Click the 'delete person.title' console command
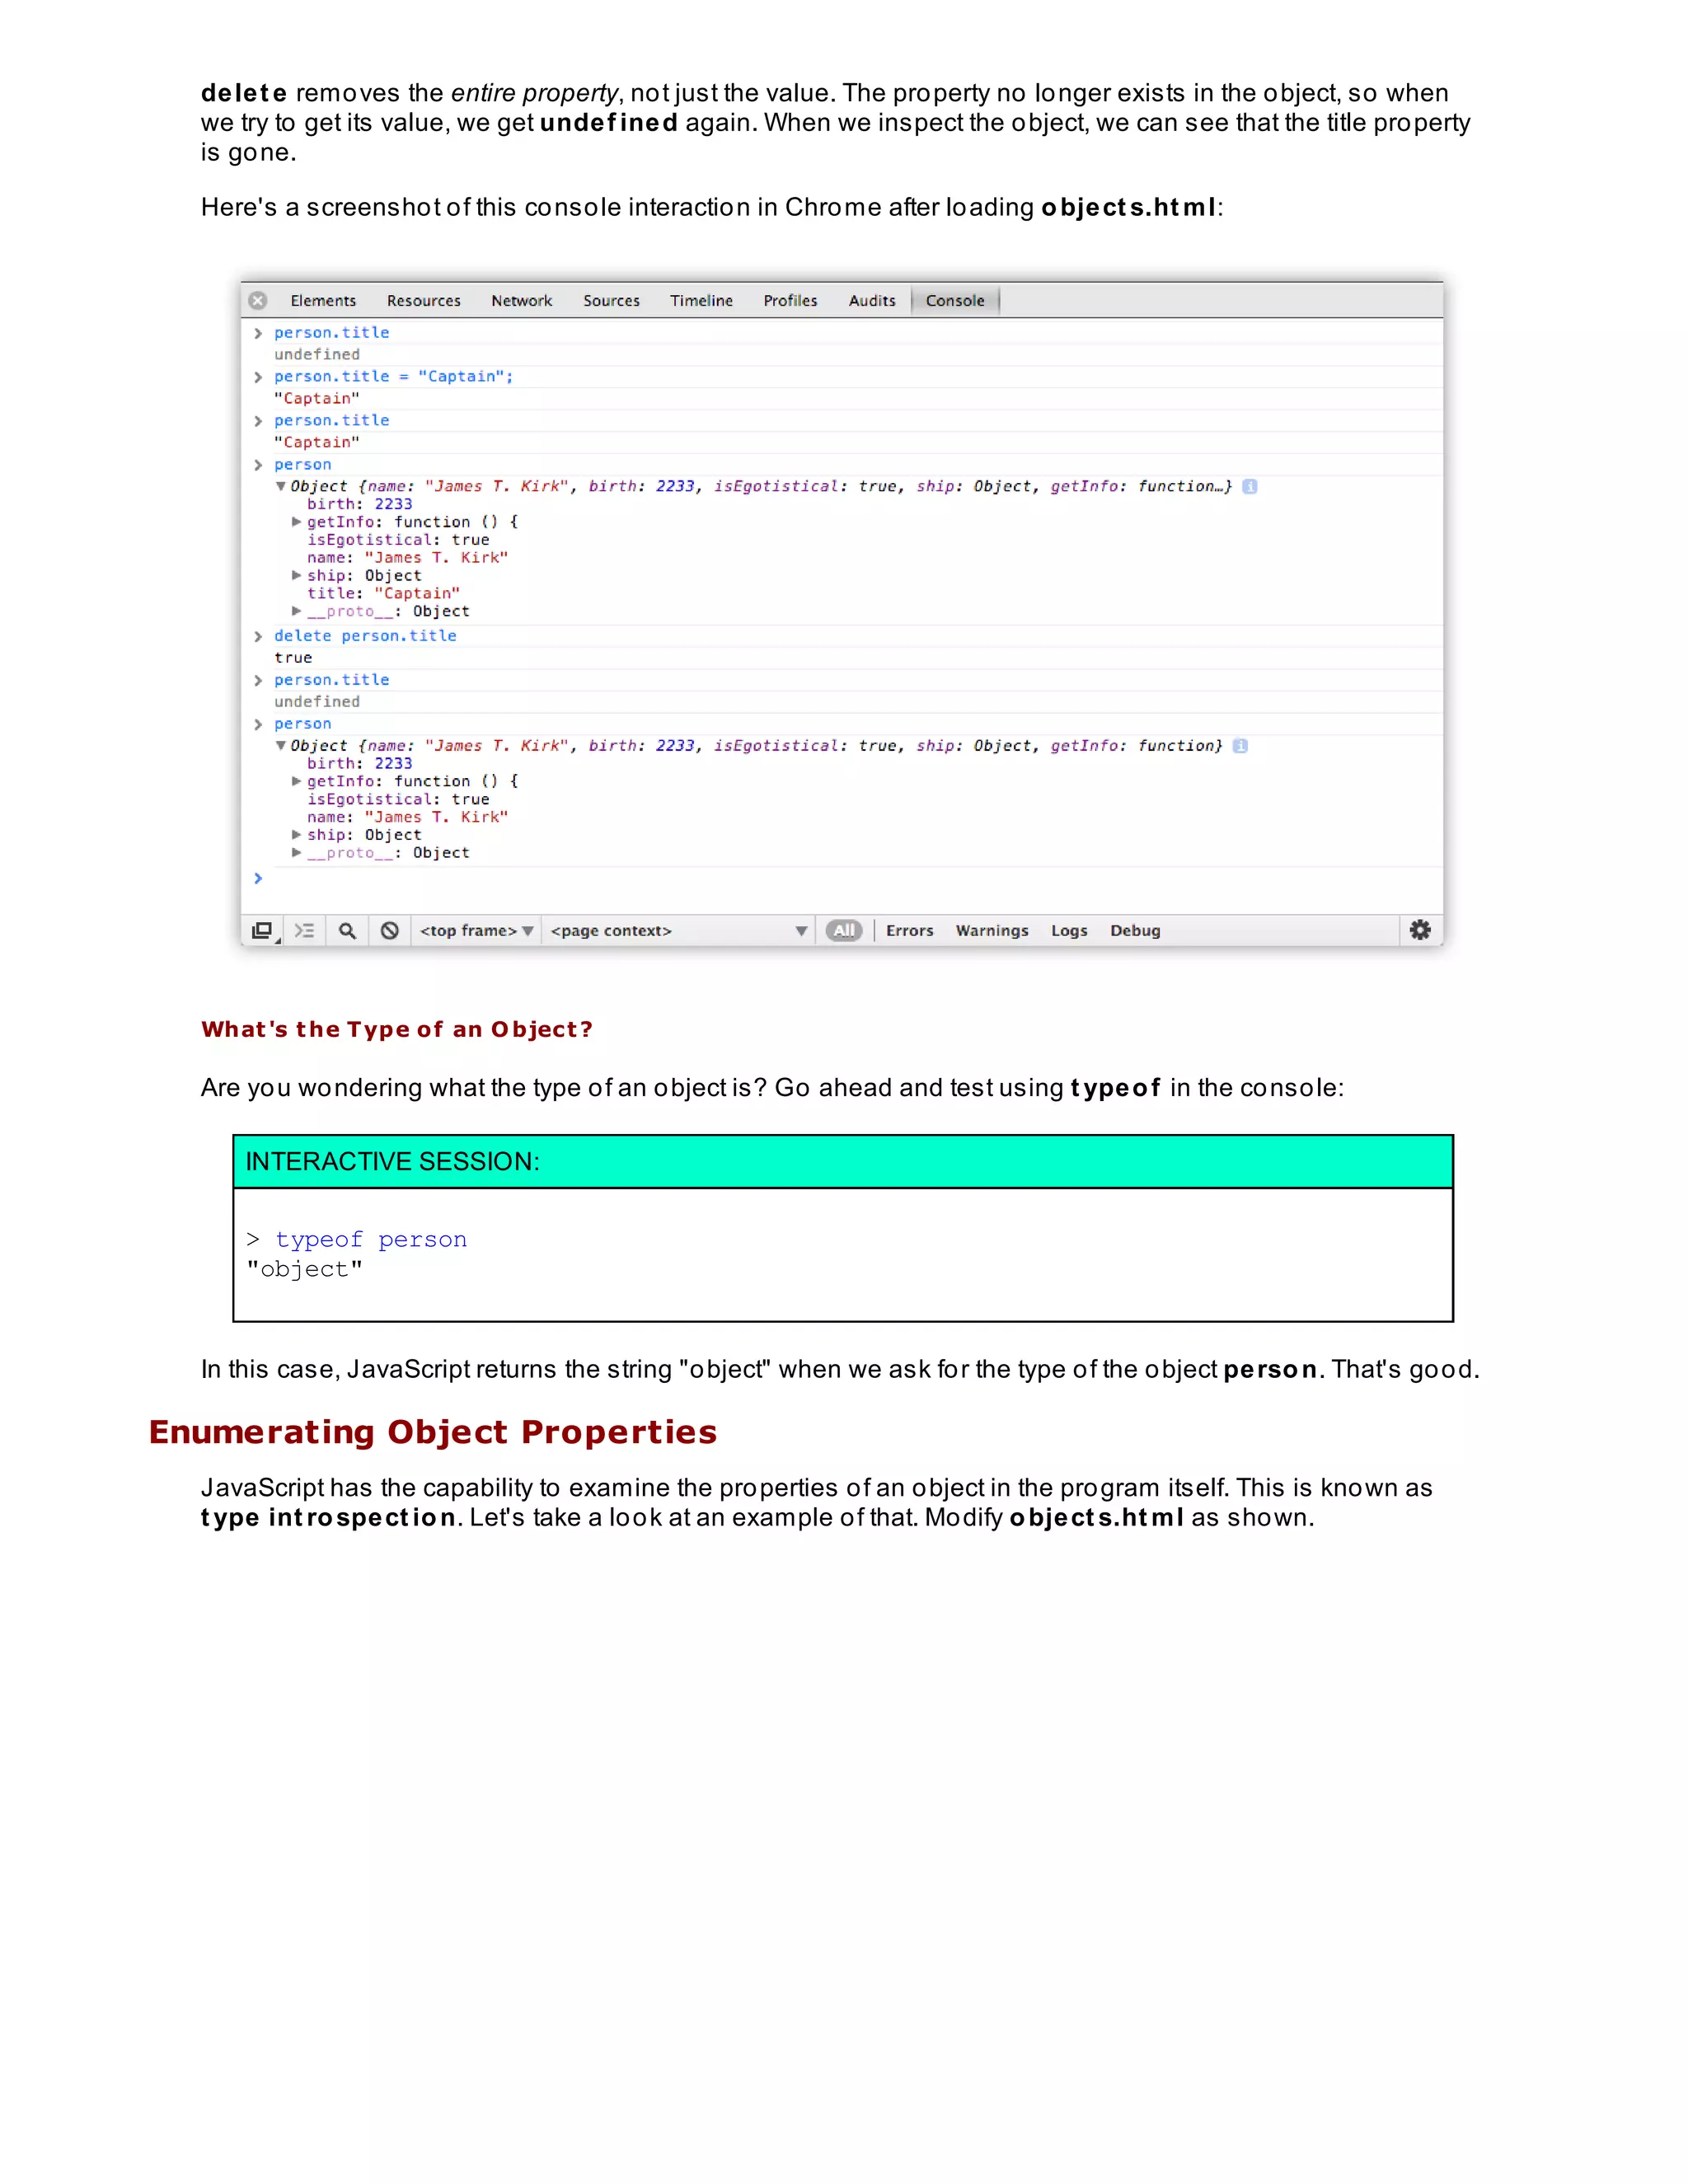The image size is (1688, 2184). [x=365, y=636]
